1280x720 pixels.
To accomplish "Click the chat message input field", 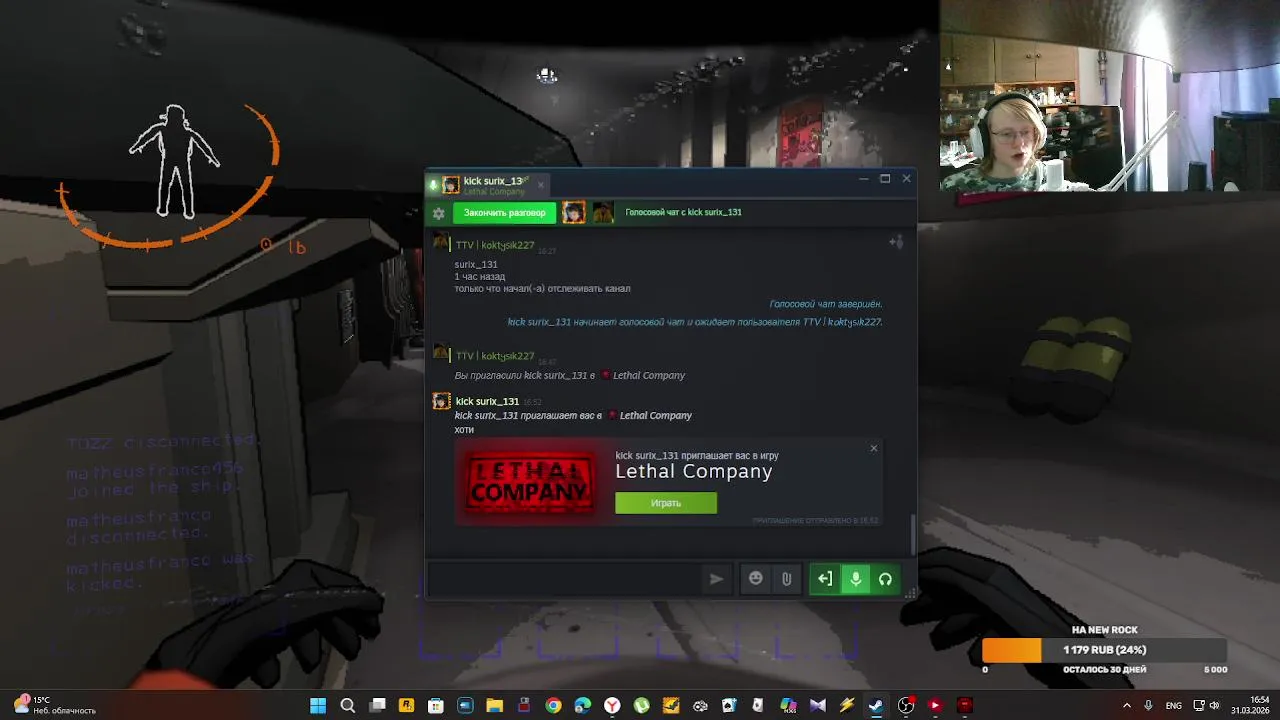I will tap(566, 578).
